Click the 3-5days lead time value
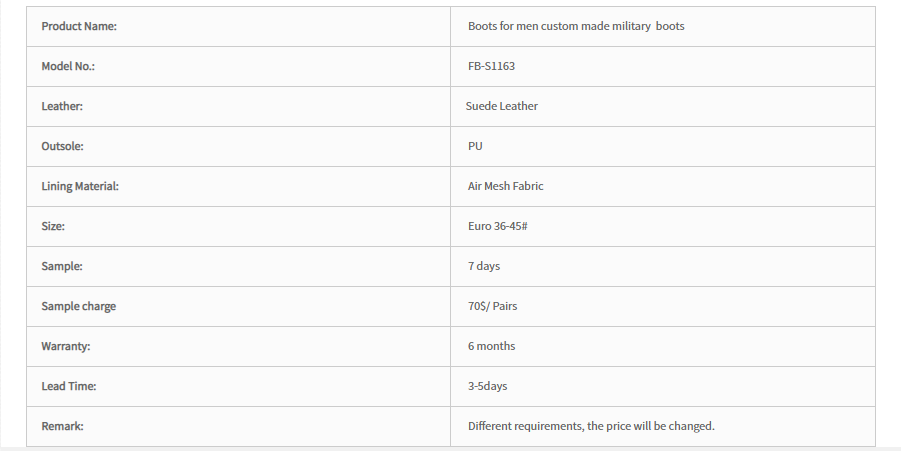 [x=487, y=387]
